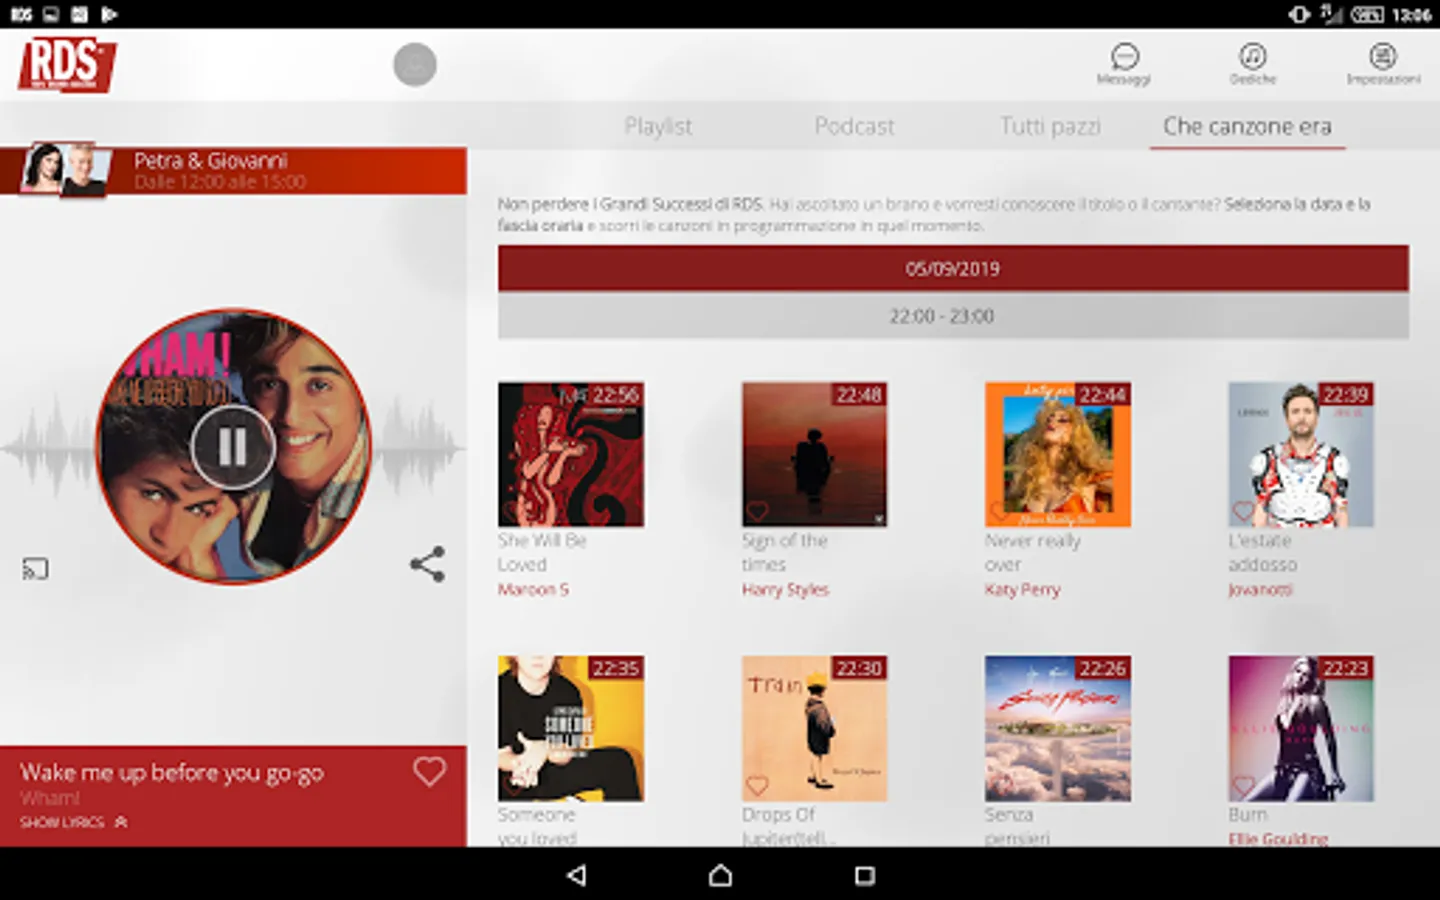Tap the Android back button

point(576,875)
